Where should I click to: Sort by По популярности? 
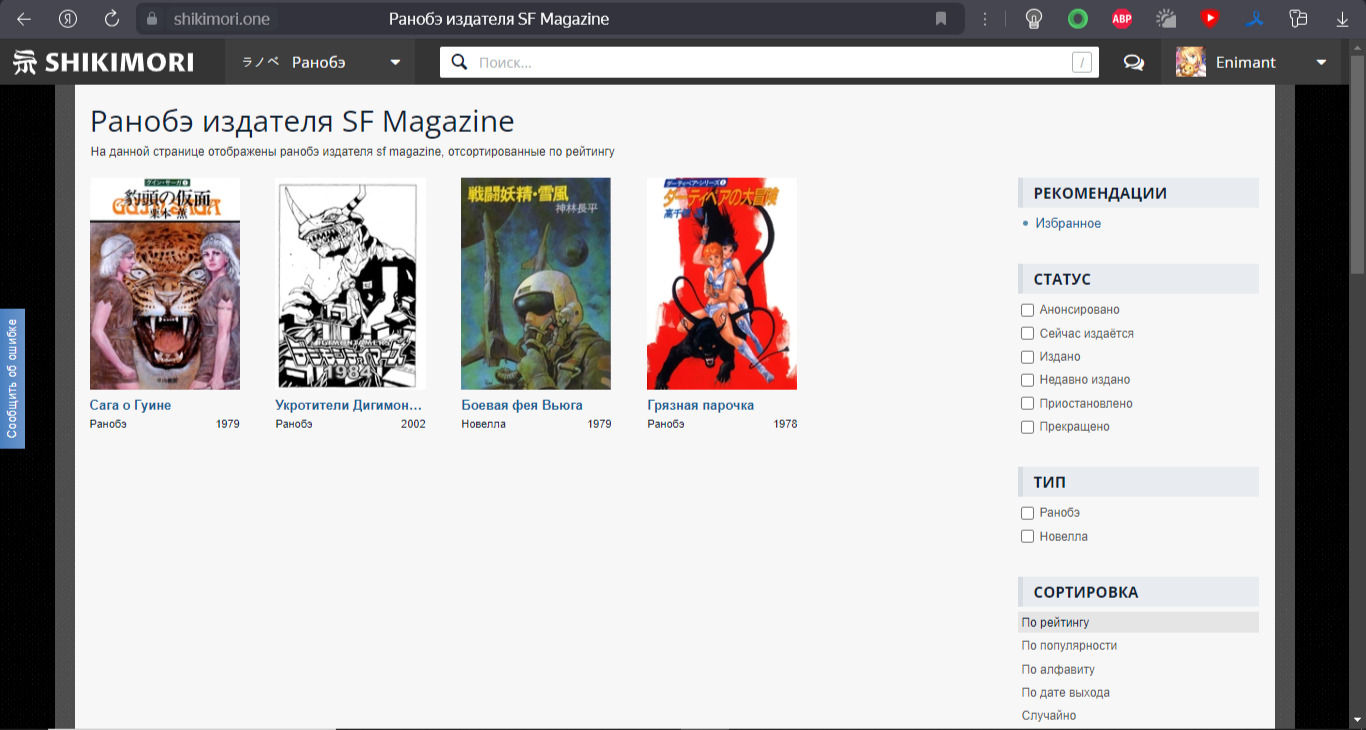(x=1069, y=646)
